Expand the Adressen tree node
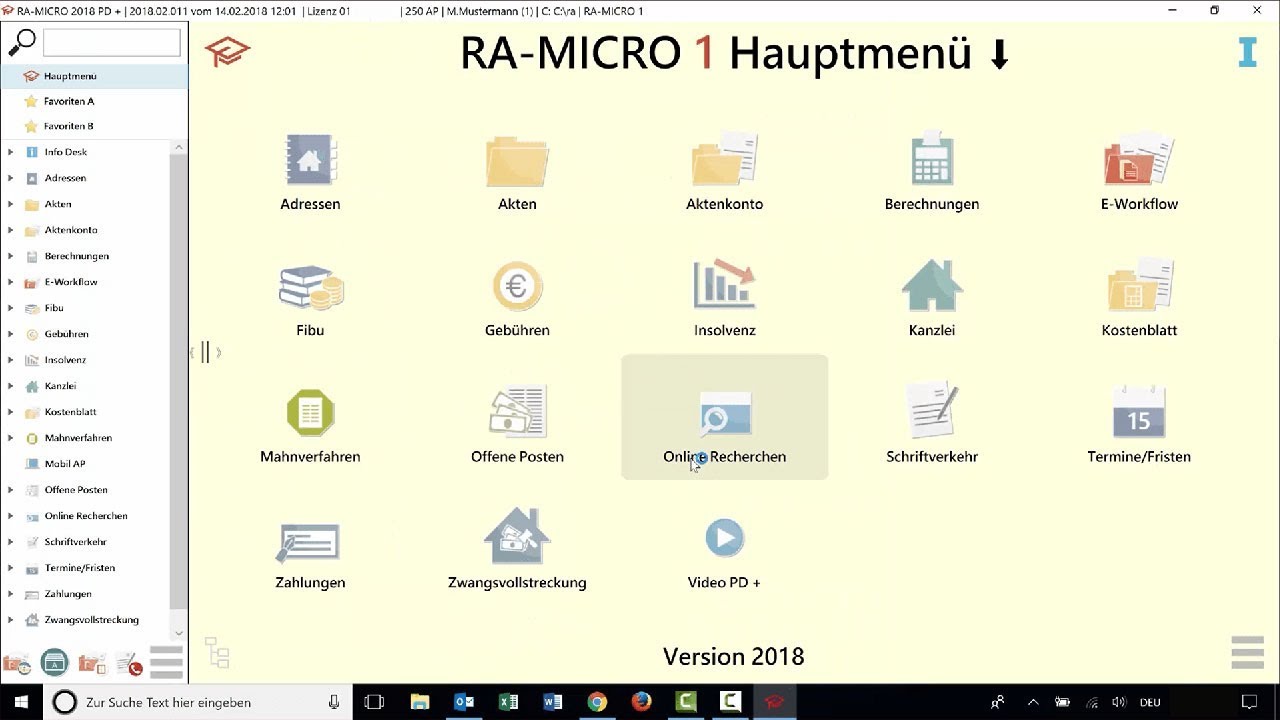This screenshot has width=1280, height=720. 10,178
